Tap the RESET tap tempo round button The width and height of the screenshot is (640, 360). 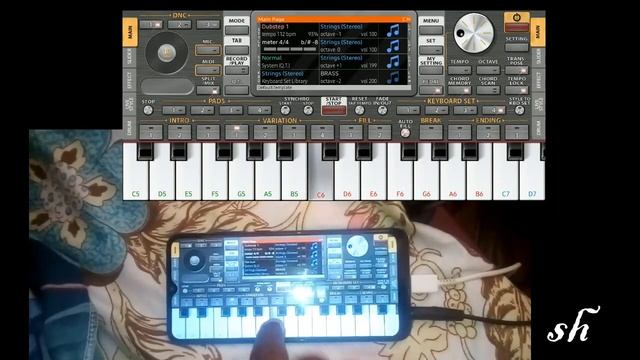pos(360,110)
